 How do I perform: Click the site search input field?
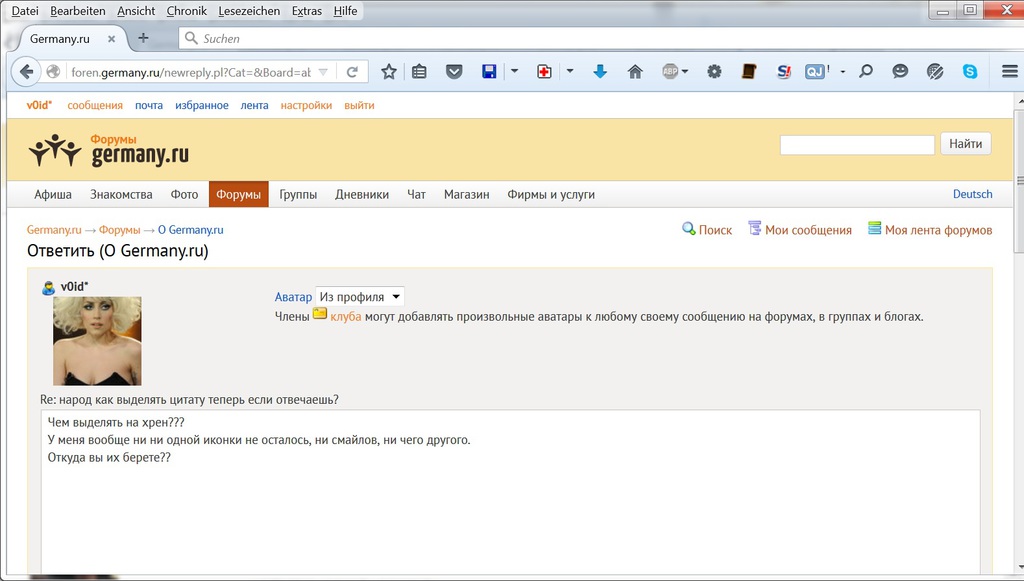coord(857,145)
